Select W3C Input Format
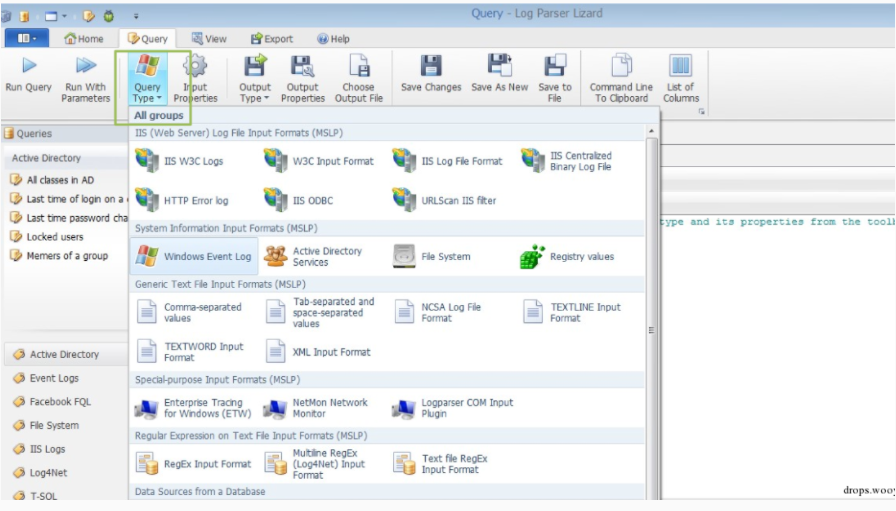896x511 pixels. (322, 161)
